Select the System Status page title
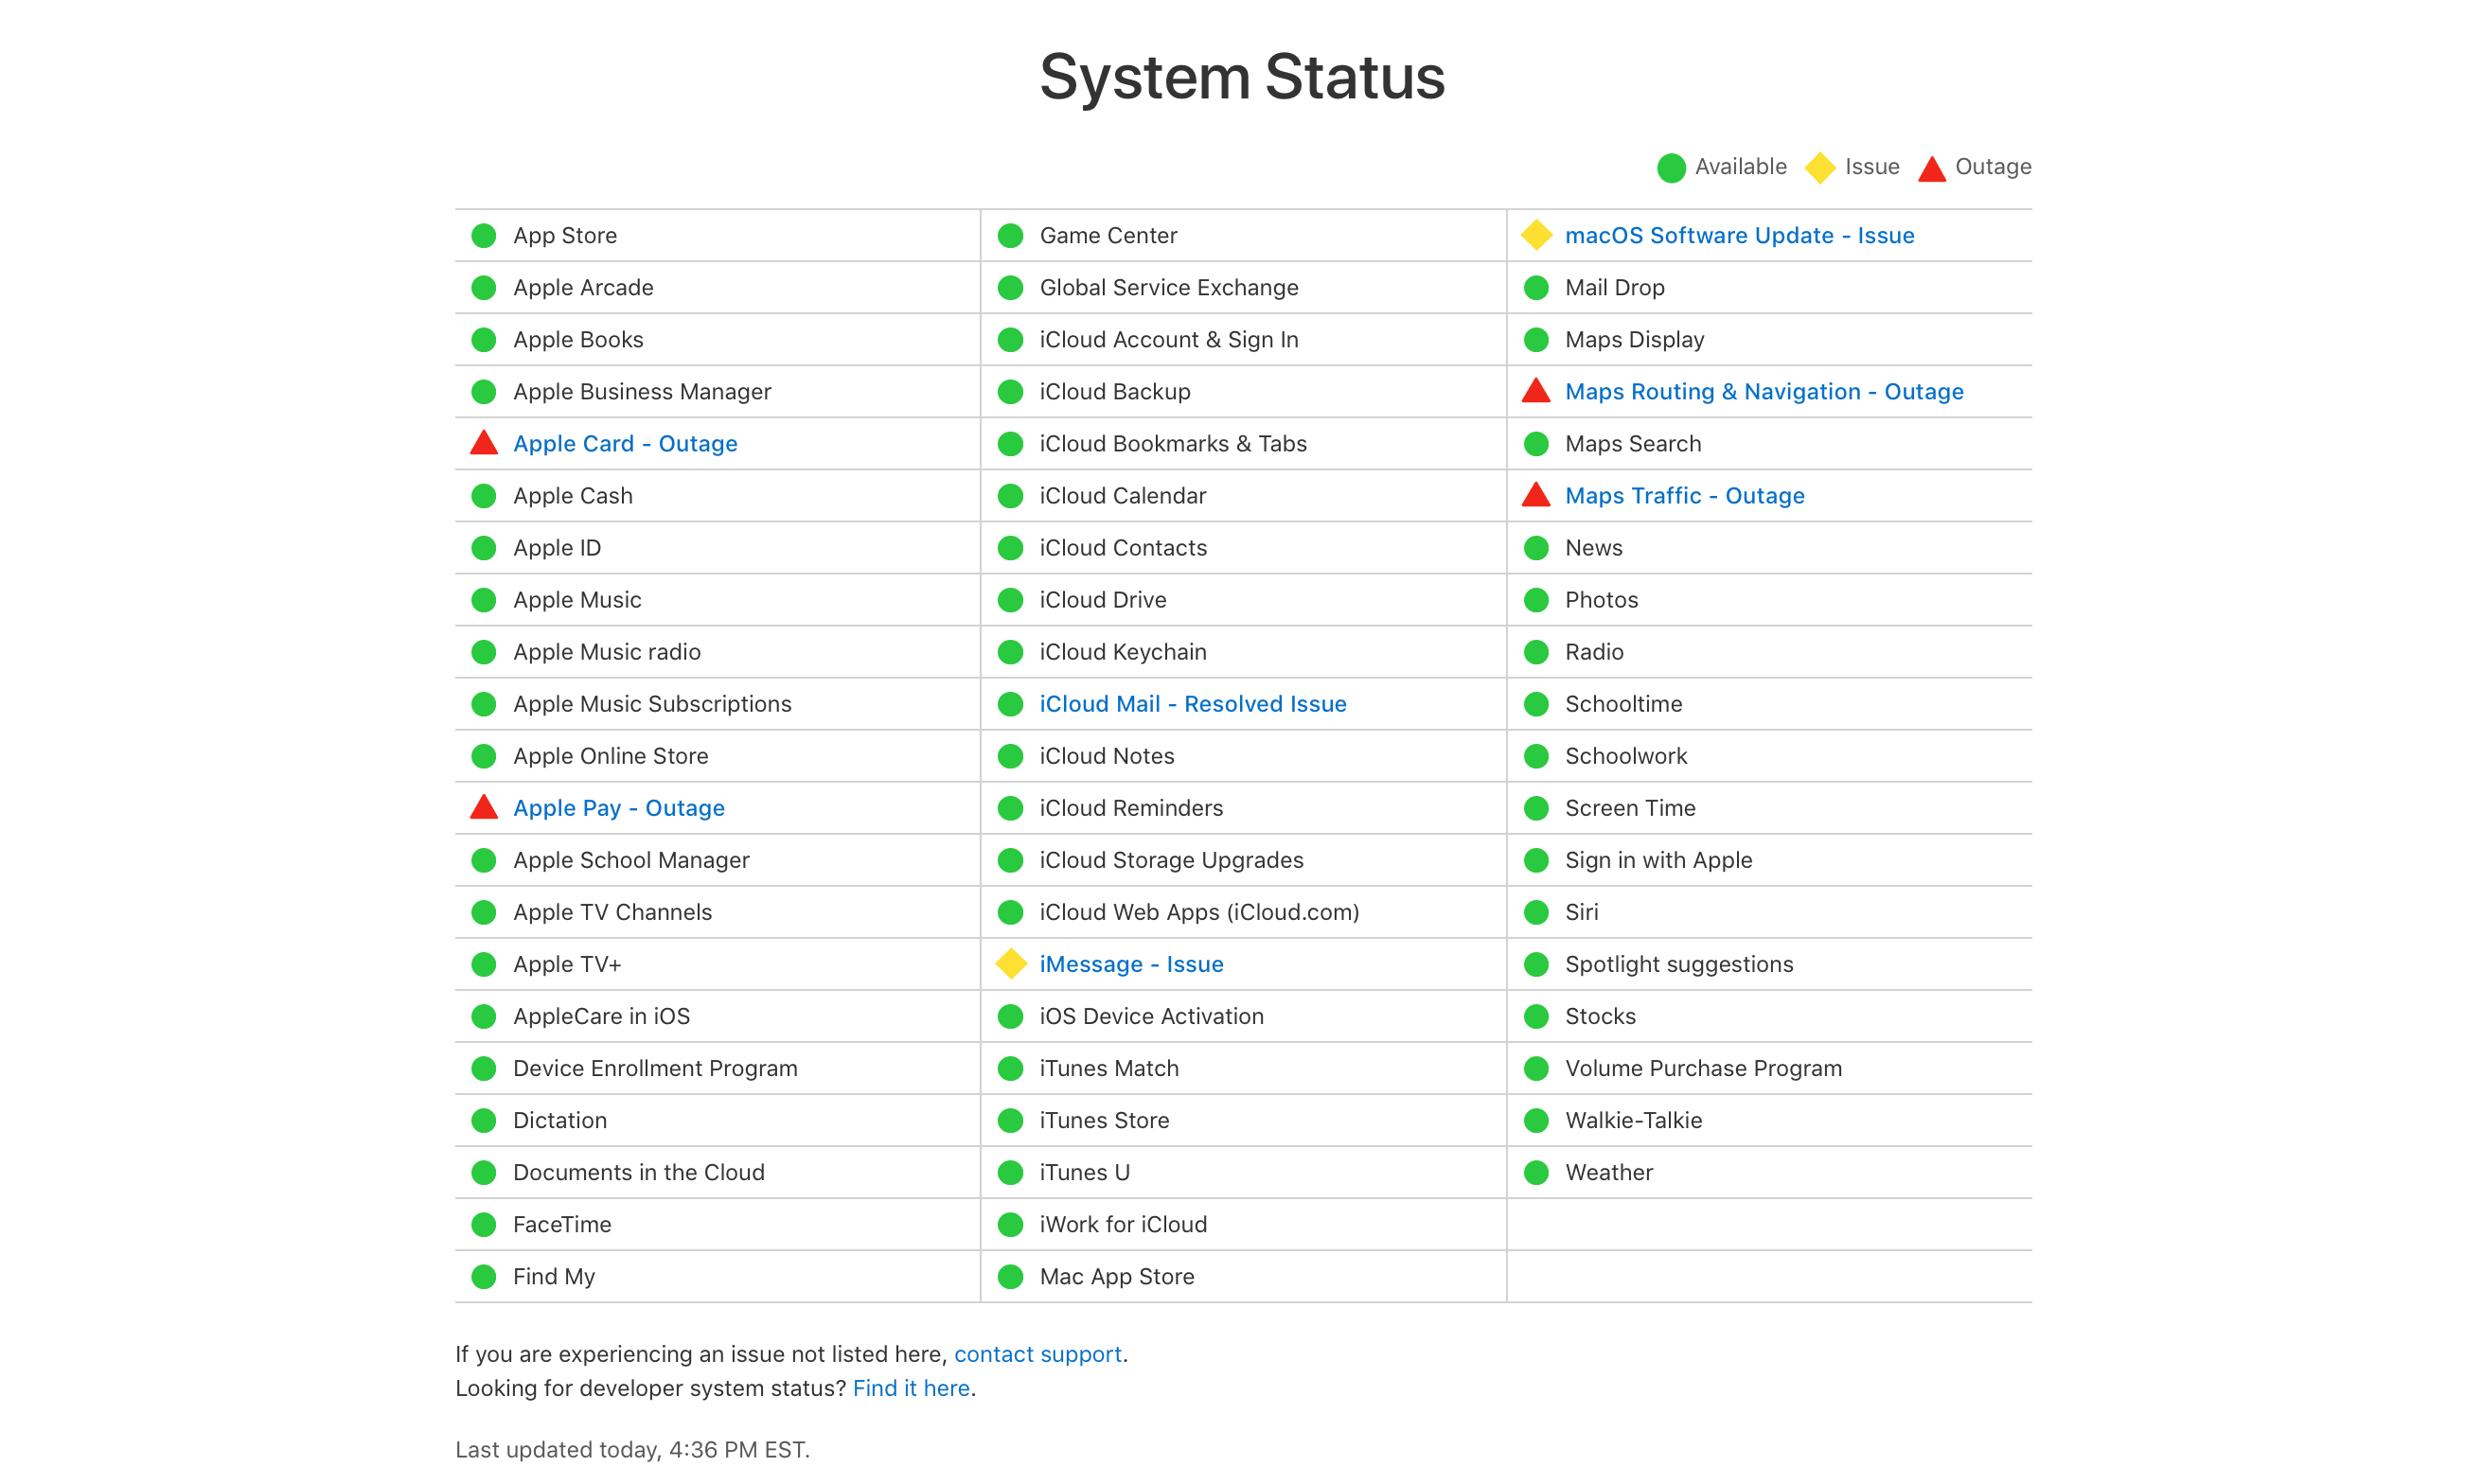The image size is (2482, 1484). pos(1241,76)
